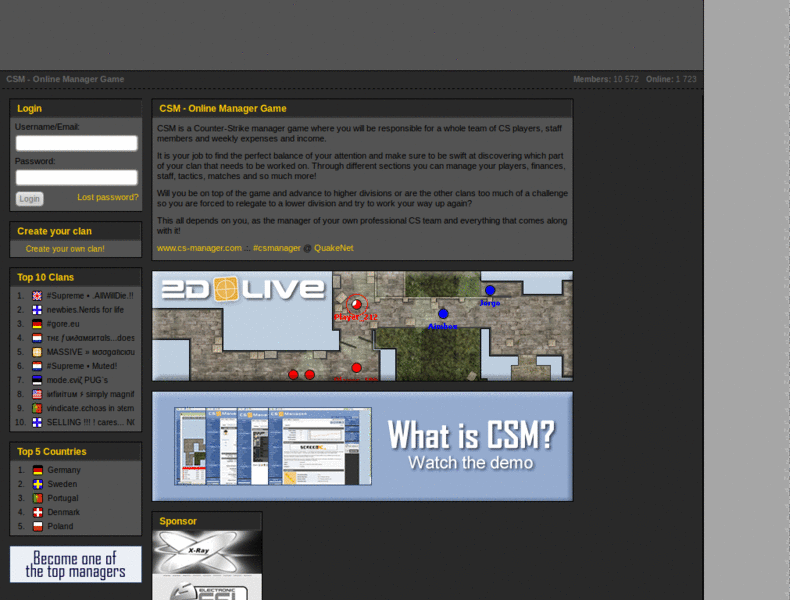The image size is (800, 600).
Task: Click the flag icon beside mode.evil PUG's
Action: point(37,380)
